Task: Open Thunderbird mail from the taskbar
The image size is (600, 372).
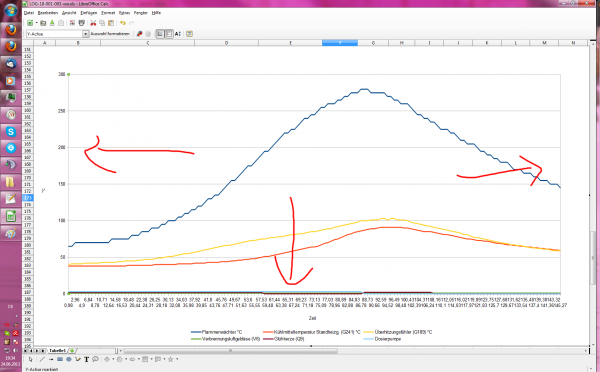Action: click(x=11, y=63)
